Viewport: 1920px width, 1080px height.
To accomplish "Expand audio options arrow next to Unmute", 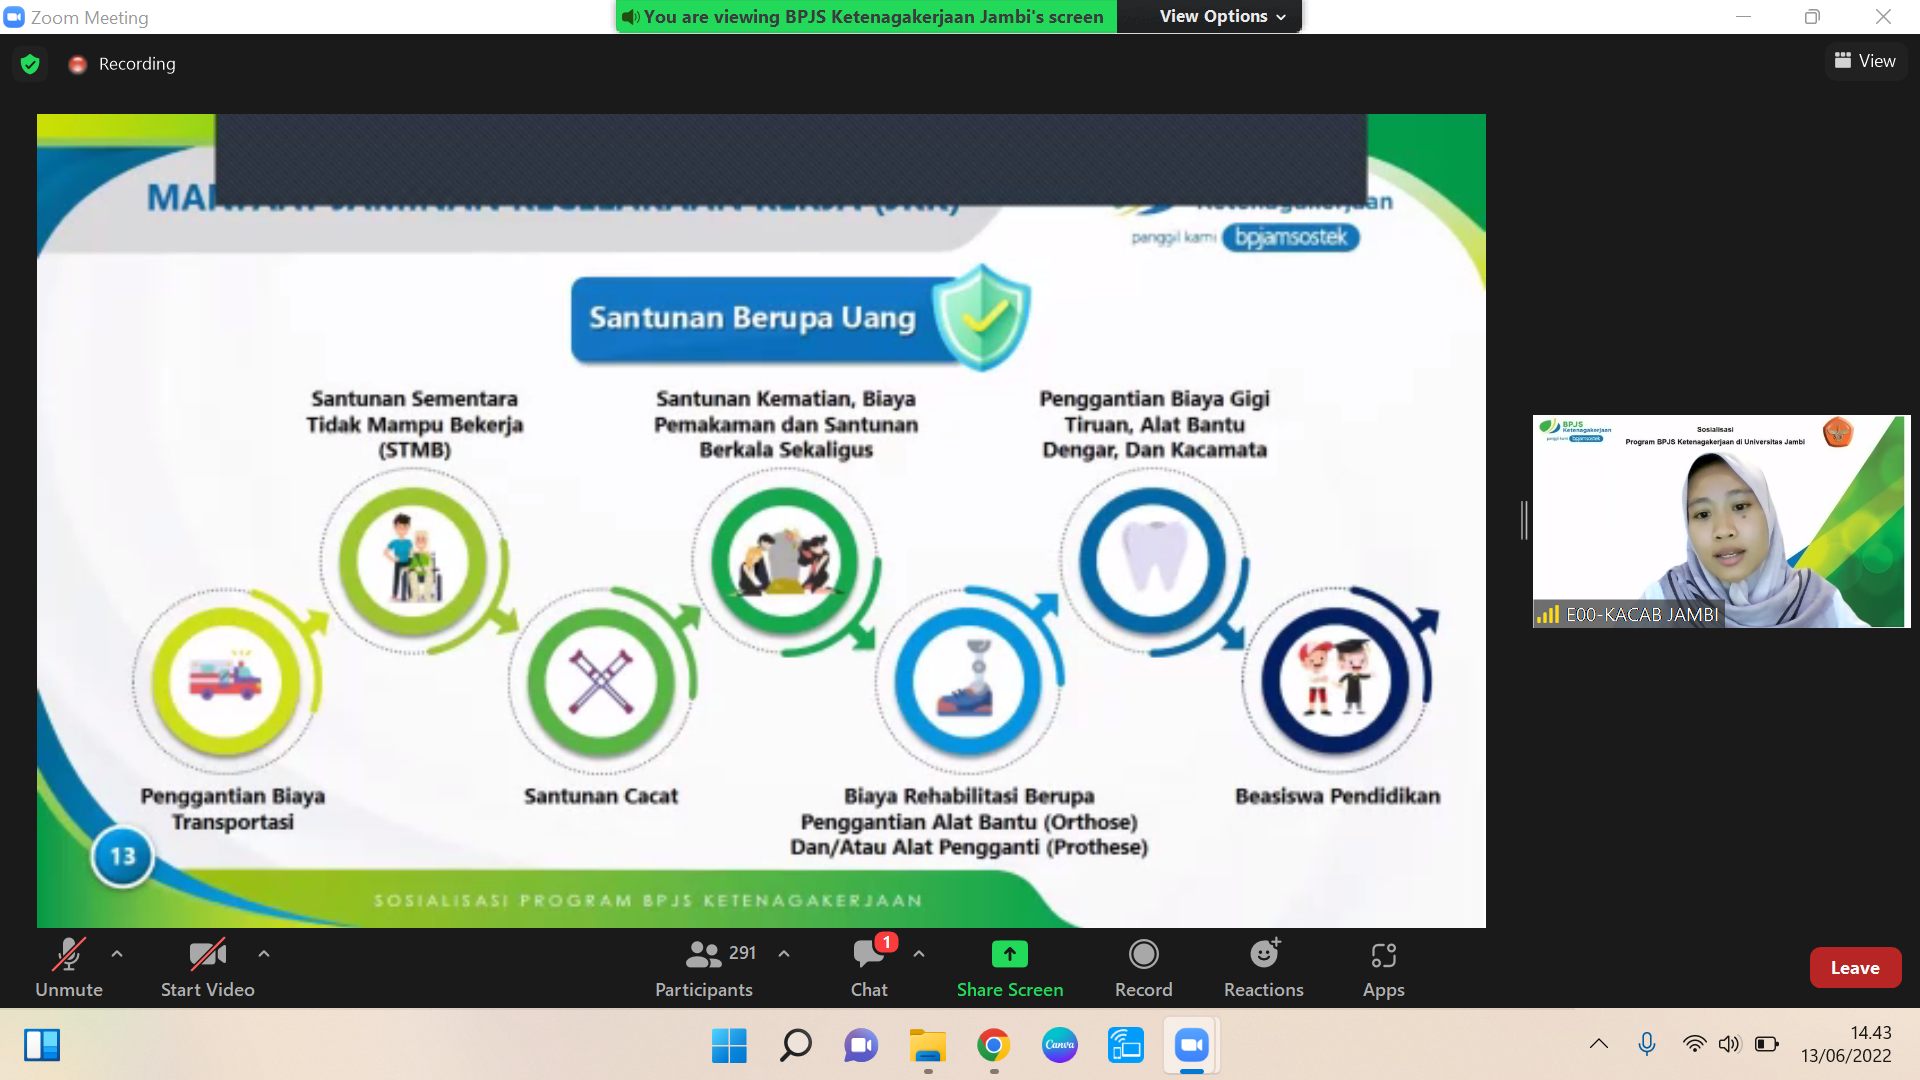I will pos(117,954).
